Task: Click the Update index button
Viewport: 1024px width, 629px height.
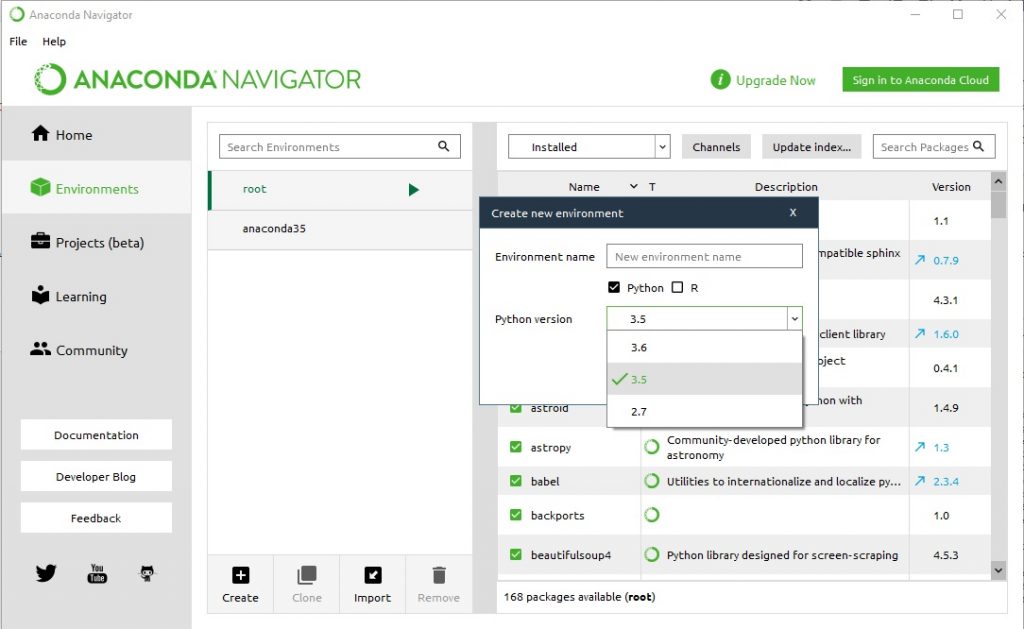Action: 811,147
